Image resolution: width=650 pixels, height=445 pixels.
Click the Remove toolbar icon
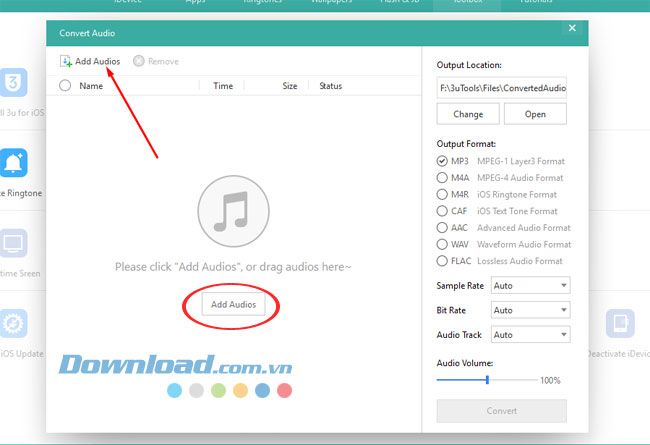click(x=138, y=61)
